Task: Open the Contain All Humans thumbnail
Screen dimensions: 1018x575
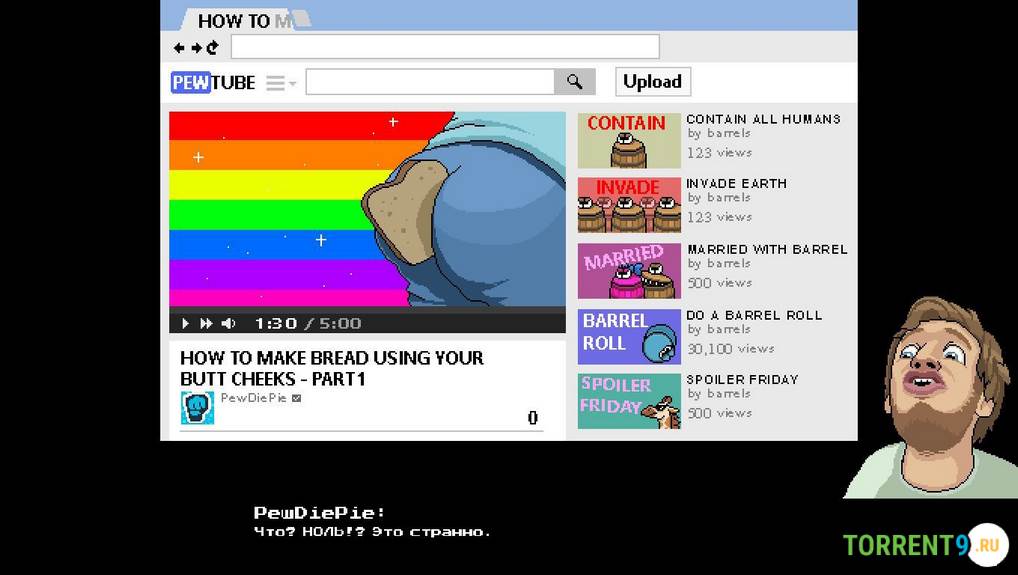Action: (x=629, y=141)
